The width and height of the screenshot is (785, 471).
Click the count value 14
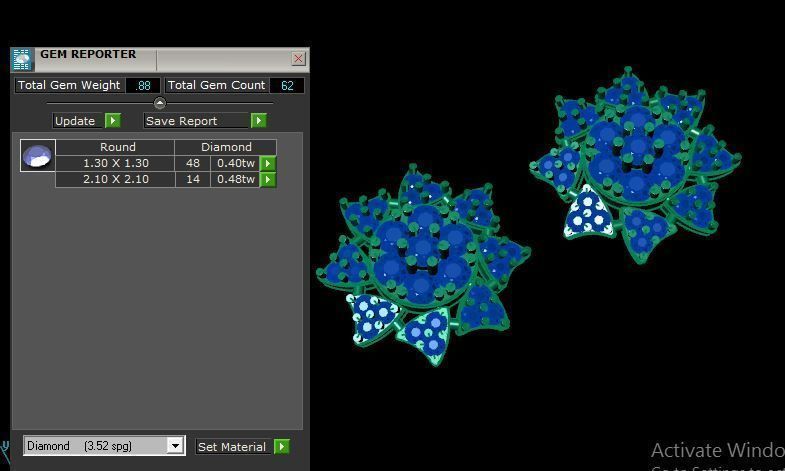click(193, 179)
